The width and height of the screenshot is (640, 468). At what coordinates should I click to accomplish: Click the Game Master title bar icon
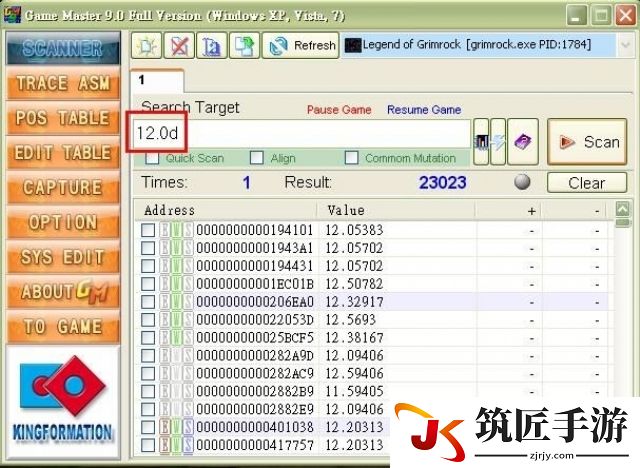(12, 15)
